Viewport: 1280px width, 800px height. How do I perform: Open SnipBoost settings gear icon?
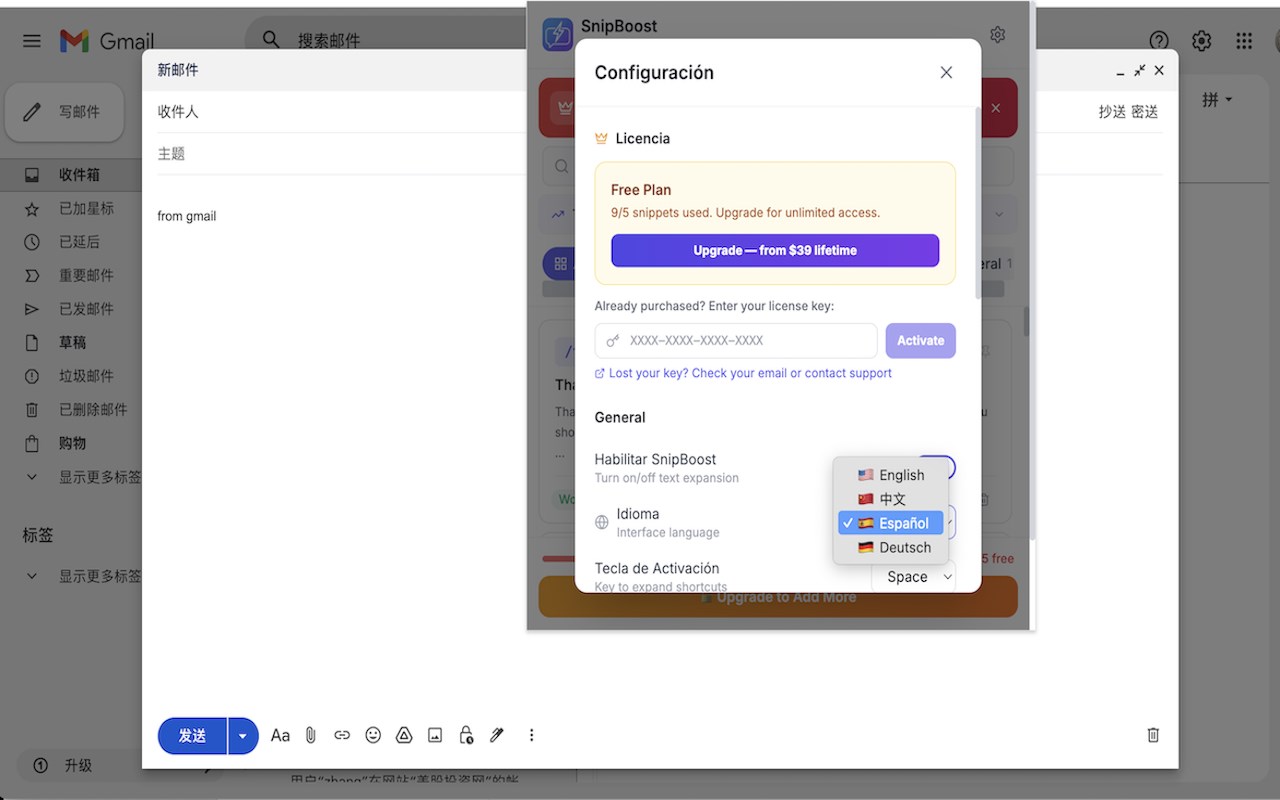pyautogui.click(x=997, y=35)
